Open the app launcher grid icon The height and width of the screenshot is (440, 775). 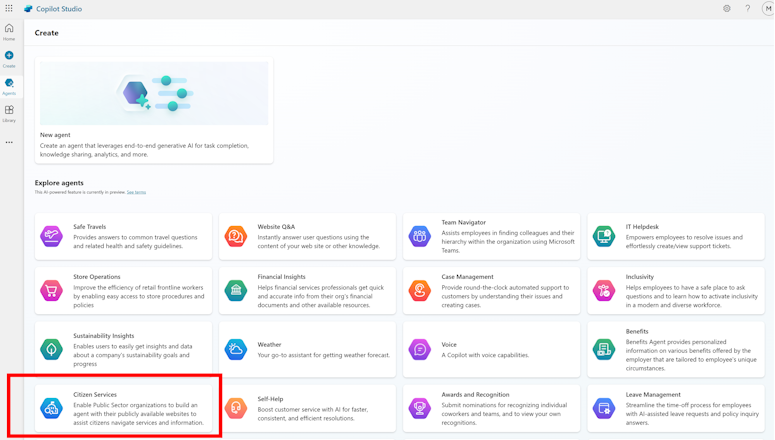(9, 8)
